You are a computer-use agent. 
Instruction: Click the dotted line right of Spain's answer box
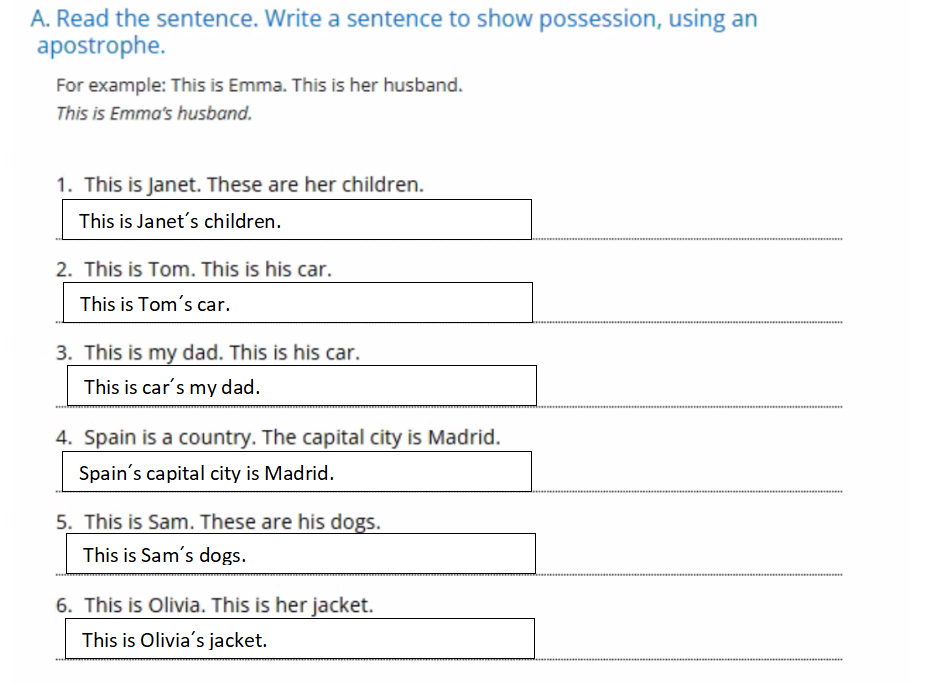686,491
